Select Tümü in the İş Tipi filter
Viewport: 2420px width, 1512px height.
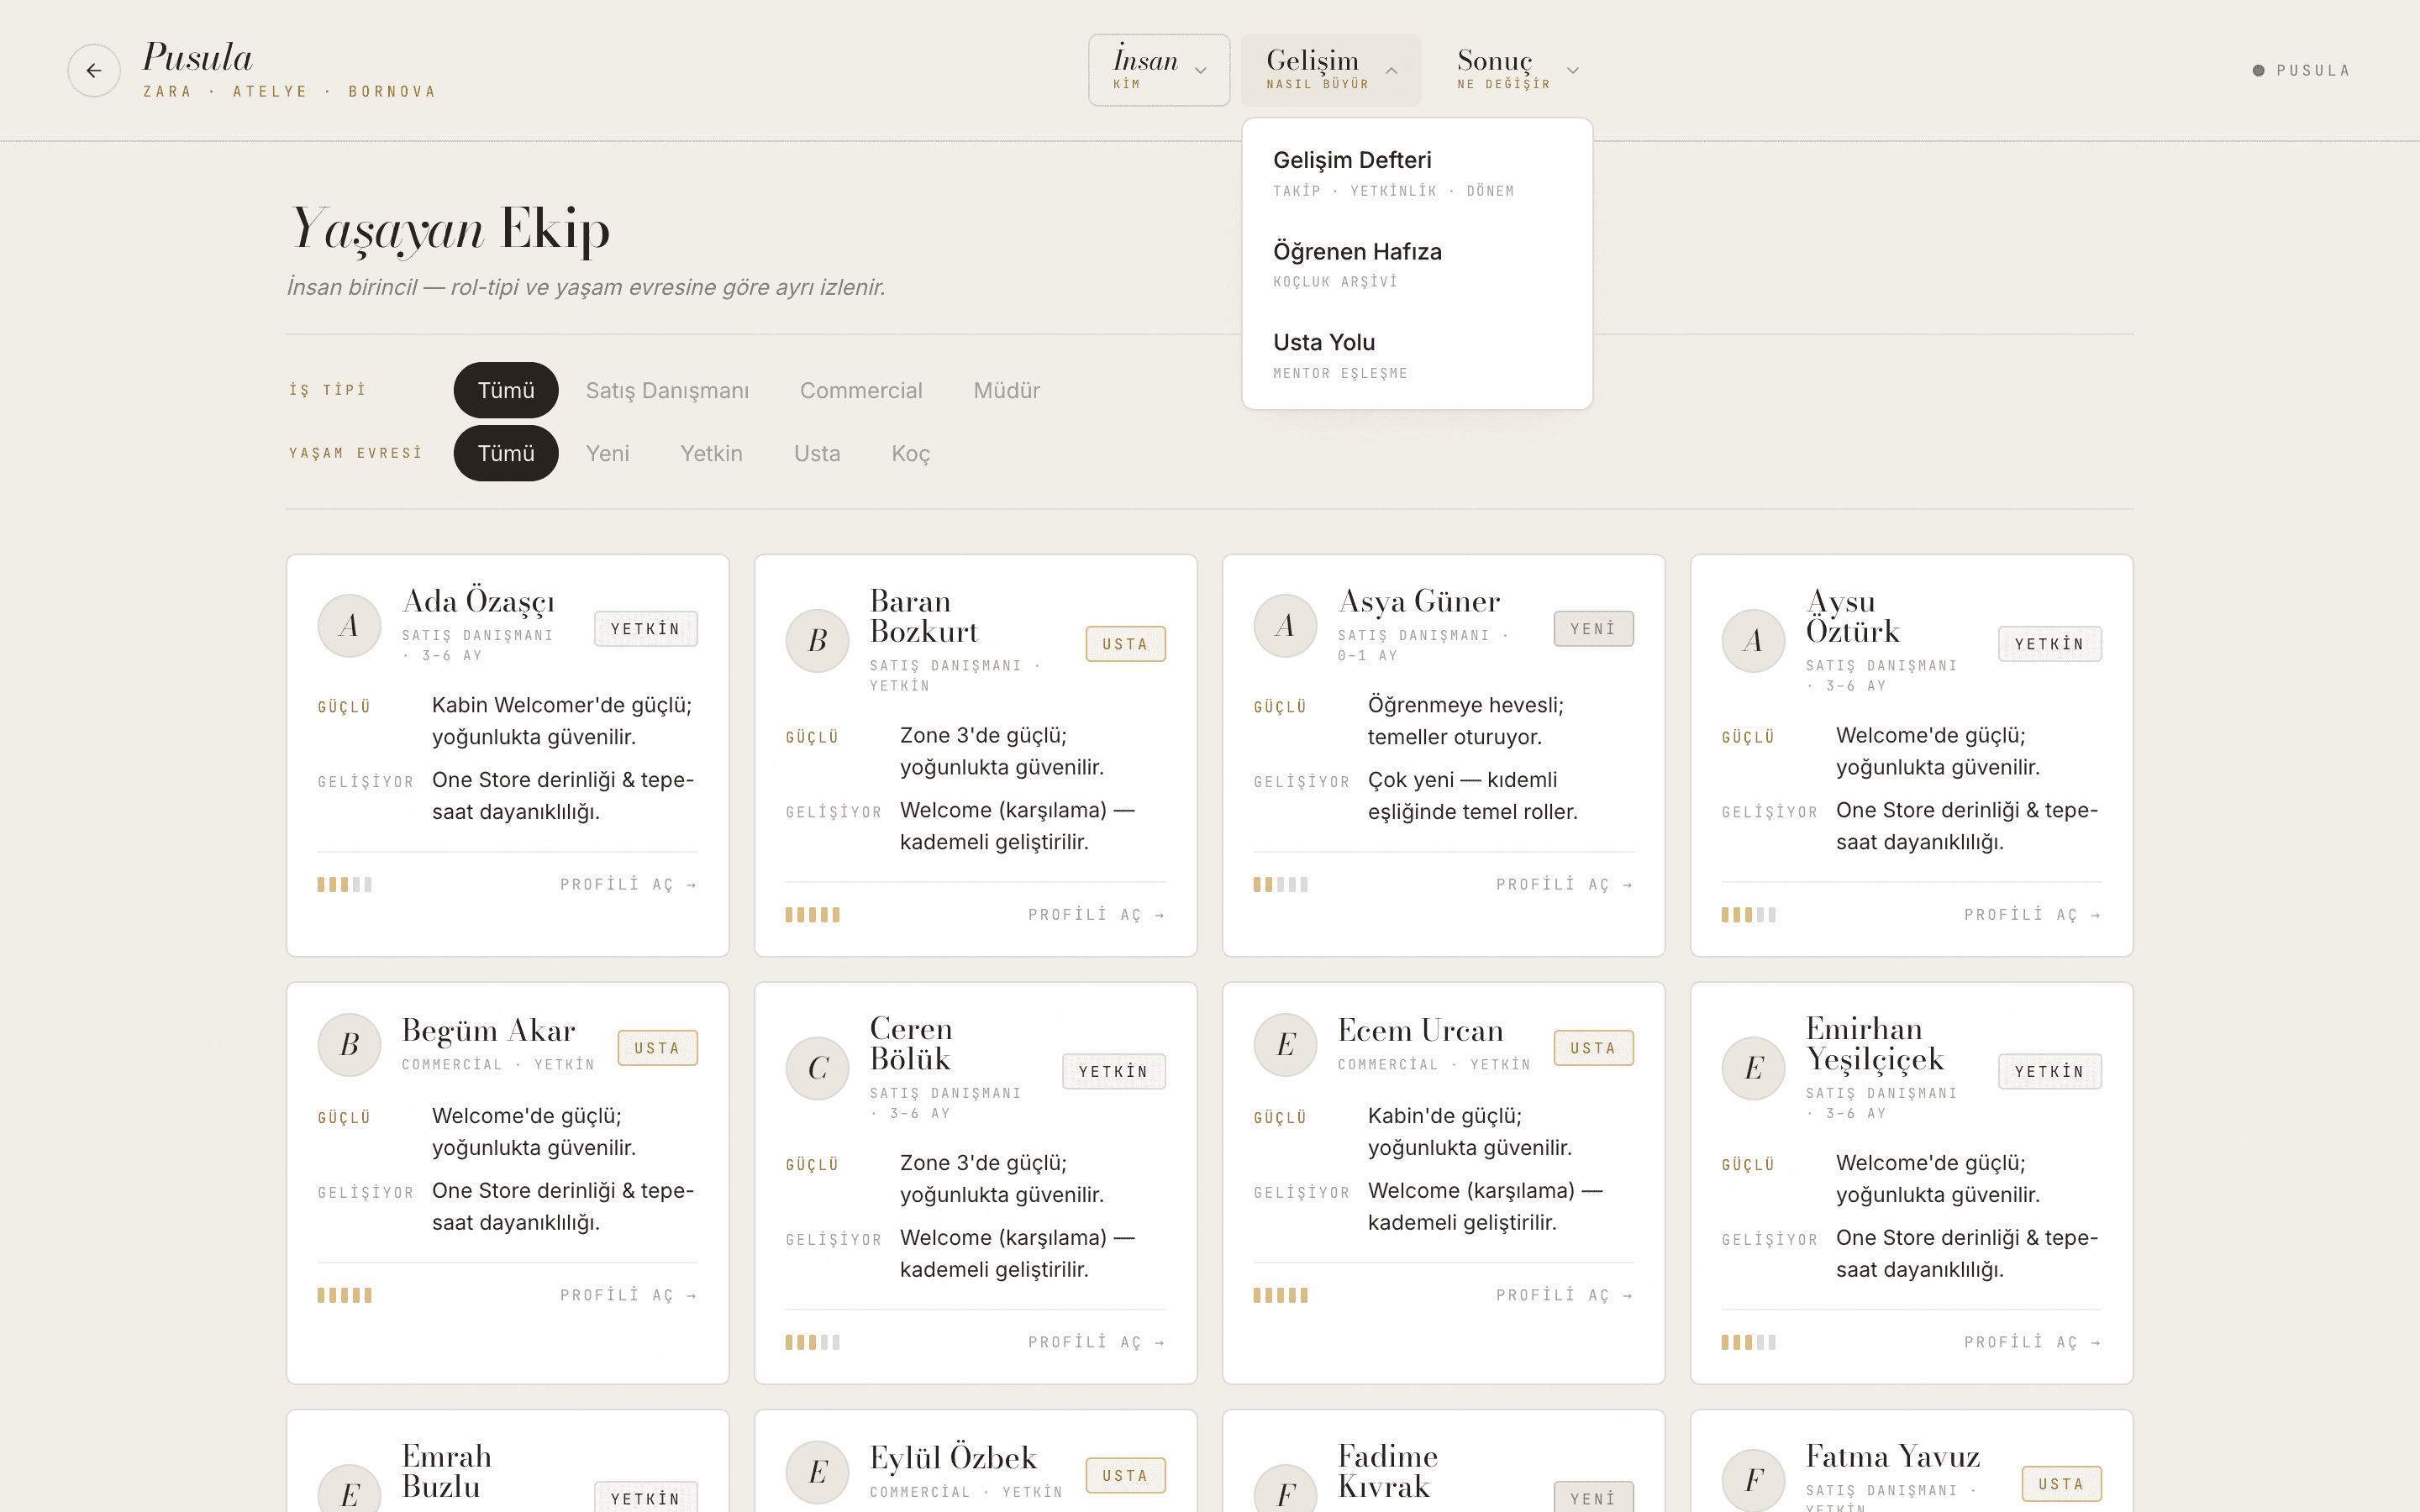point(506,390)
